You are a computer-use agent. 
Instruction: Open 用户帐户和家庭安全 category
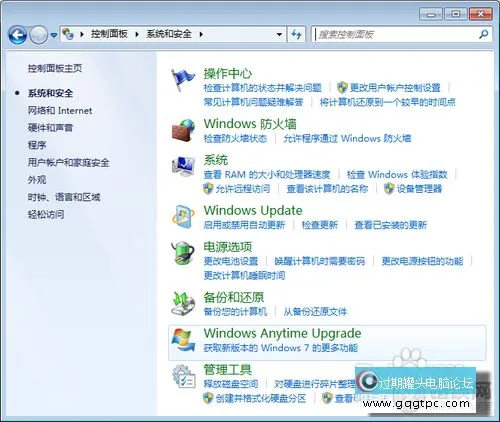(68, 163)
